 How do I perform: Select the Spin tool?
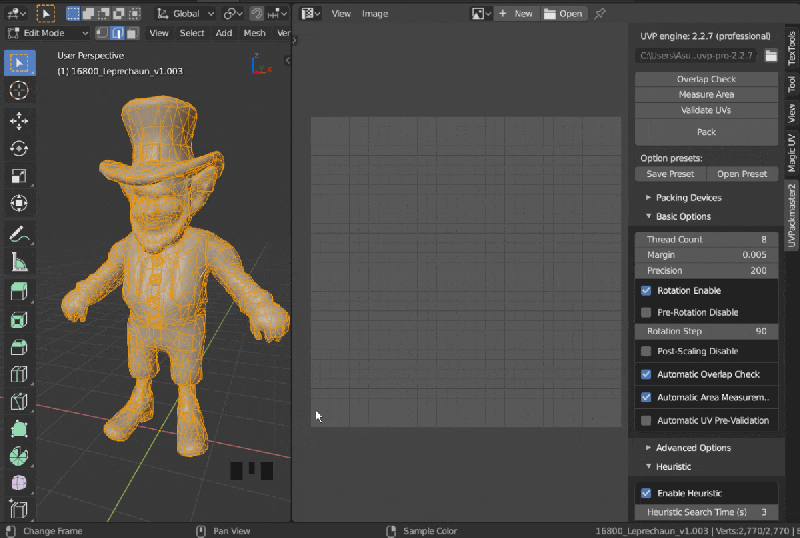click(x=19, y=456)
